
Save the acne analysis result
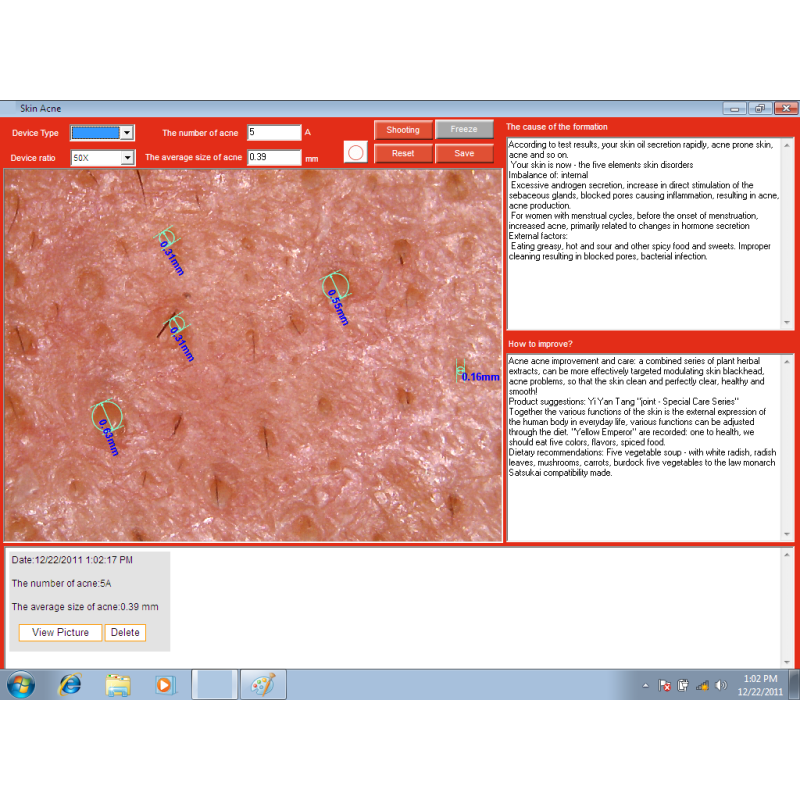(x=464, y=154)
